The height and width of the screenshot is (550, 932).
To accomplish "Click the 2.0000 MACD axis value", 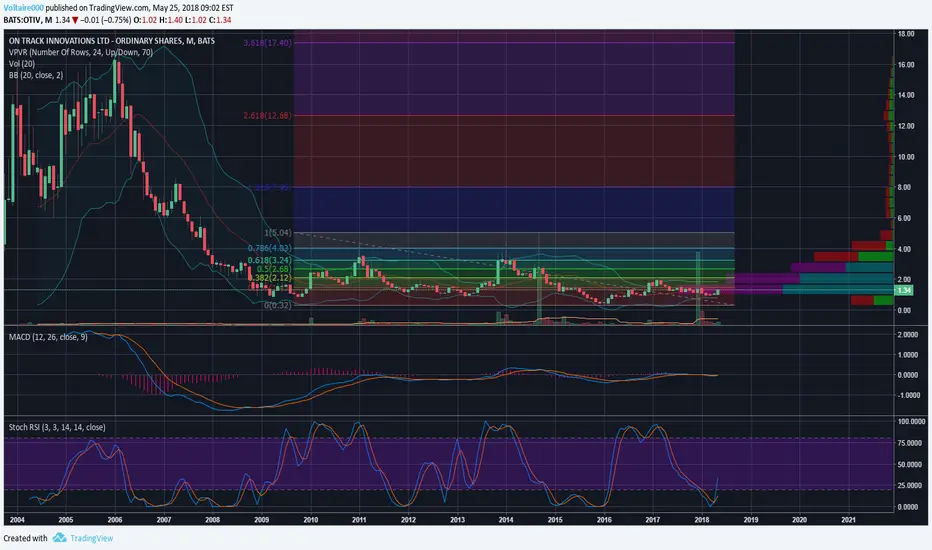I will (x=907, y=335).
